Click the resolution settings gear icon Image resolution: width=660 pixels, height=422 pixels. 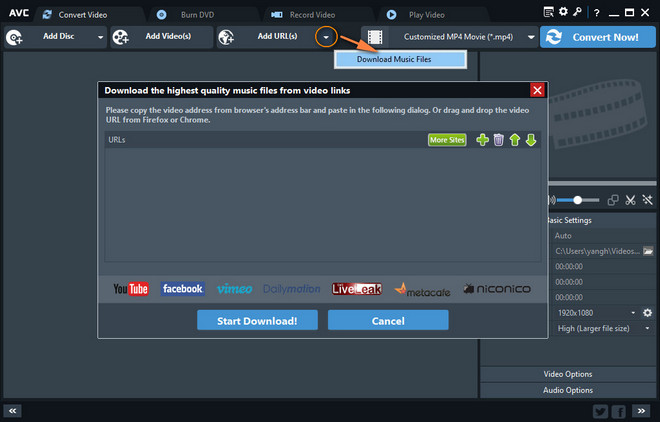[x=647, y=313]
